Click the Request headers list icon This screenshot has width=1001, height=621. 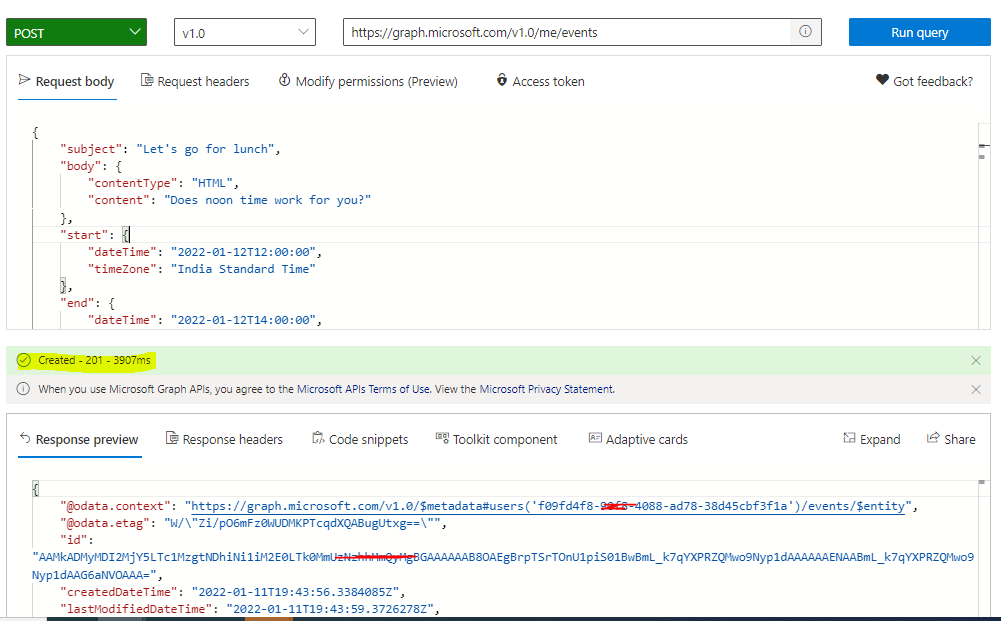tap(146, 81)
